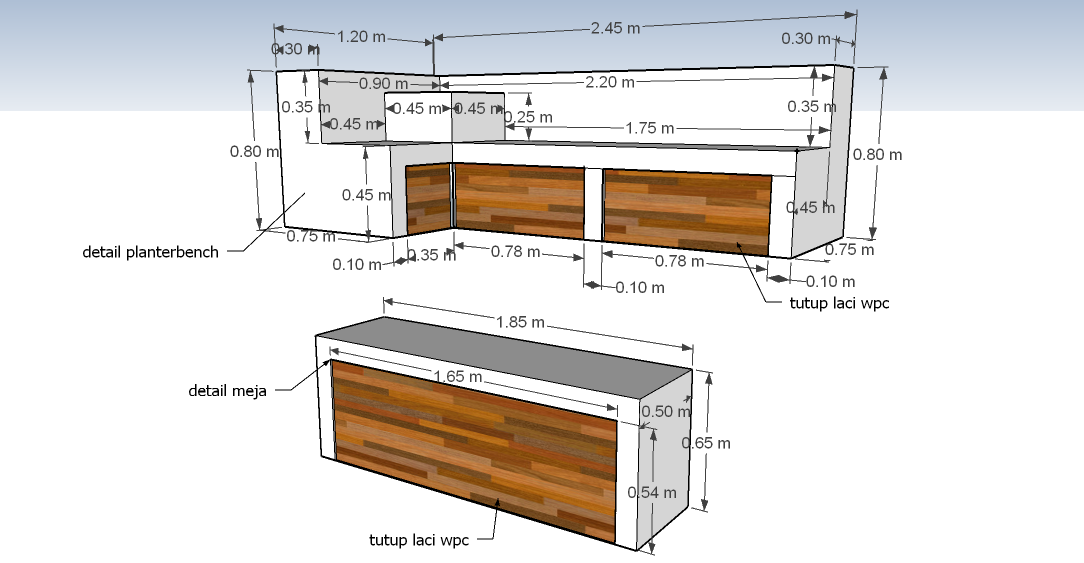Click the 0.65 m table height label

coord(706,443)
